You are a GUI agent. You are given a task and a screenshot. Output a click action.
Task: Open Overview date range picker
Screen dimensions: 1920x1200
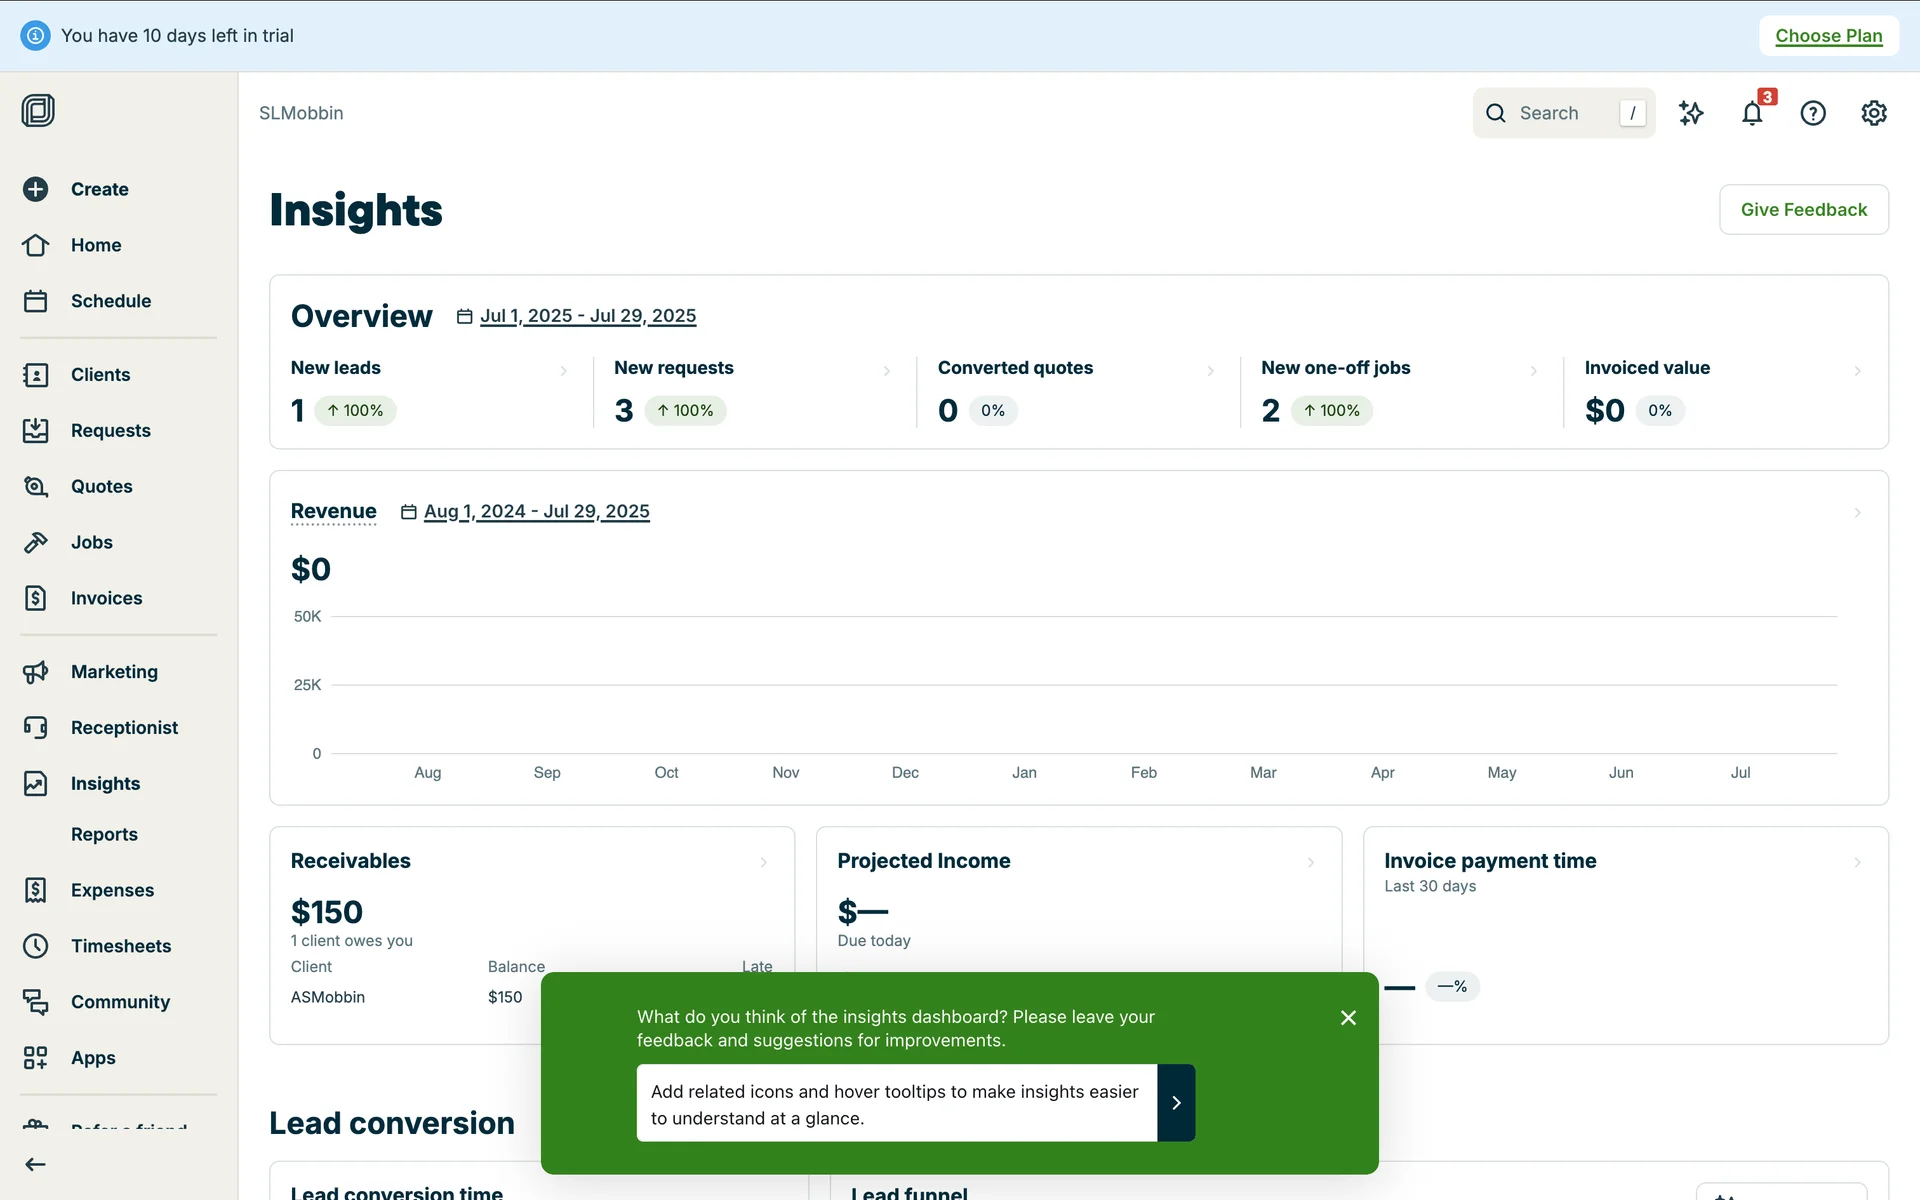[x=587, y=316]
